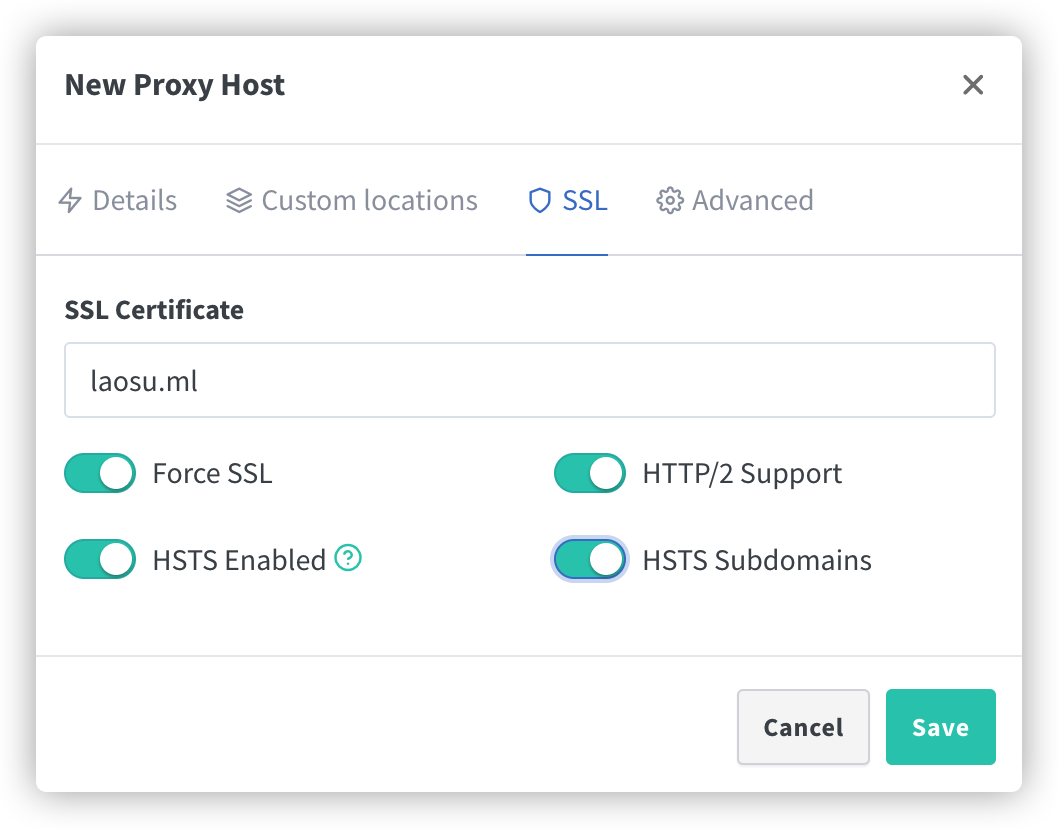
Task: Toggle the HSTS Enabled switch
Action: tap(100, 559)
